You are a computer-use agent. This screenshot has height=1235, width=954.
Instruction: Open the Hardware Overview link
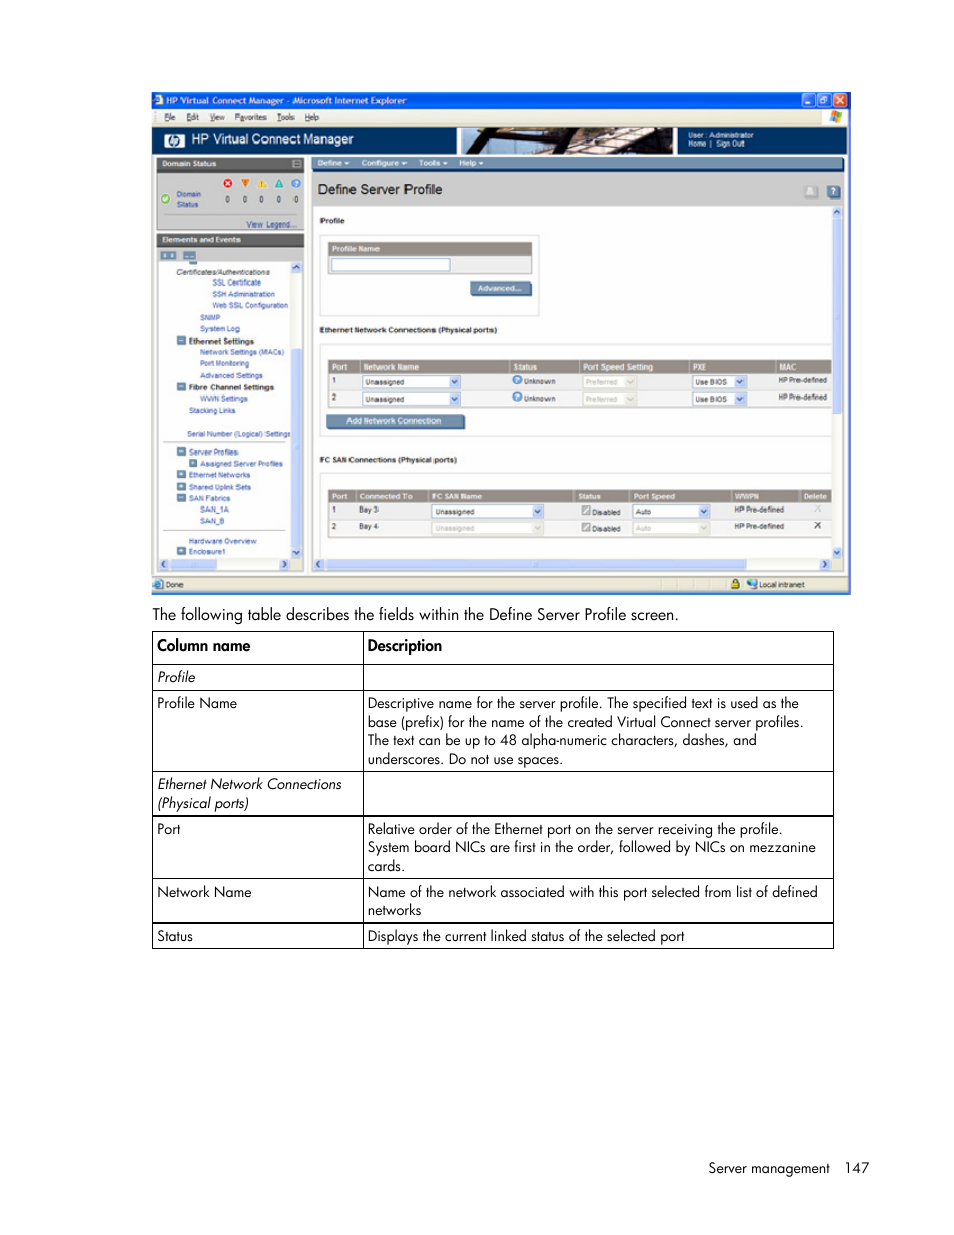[x=222, y=541]
